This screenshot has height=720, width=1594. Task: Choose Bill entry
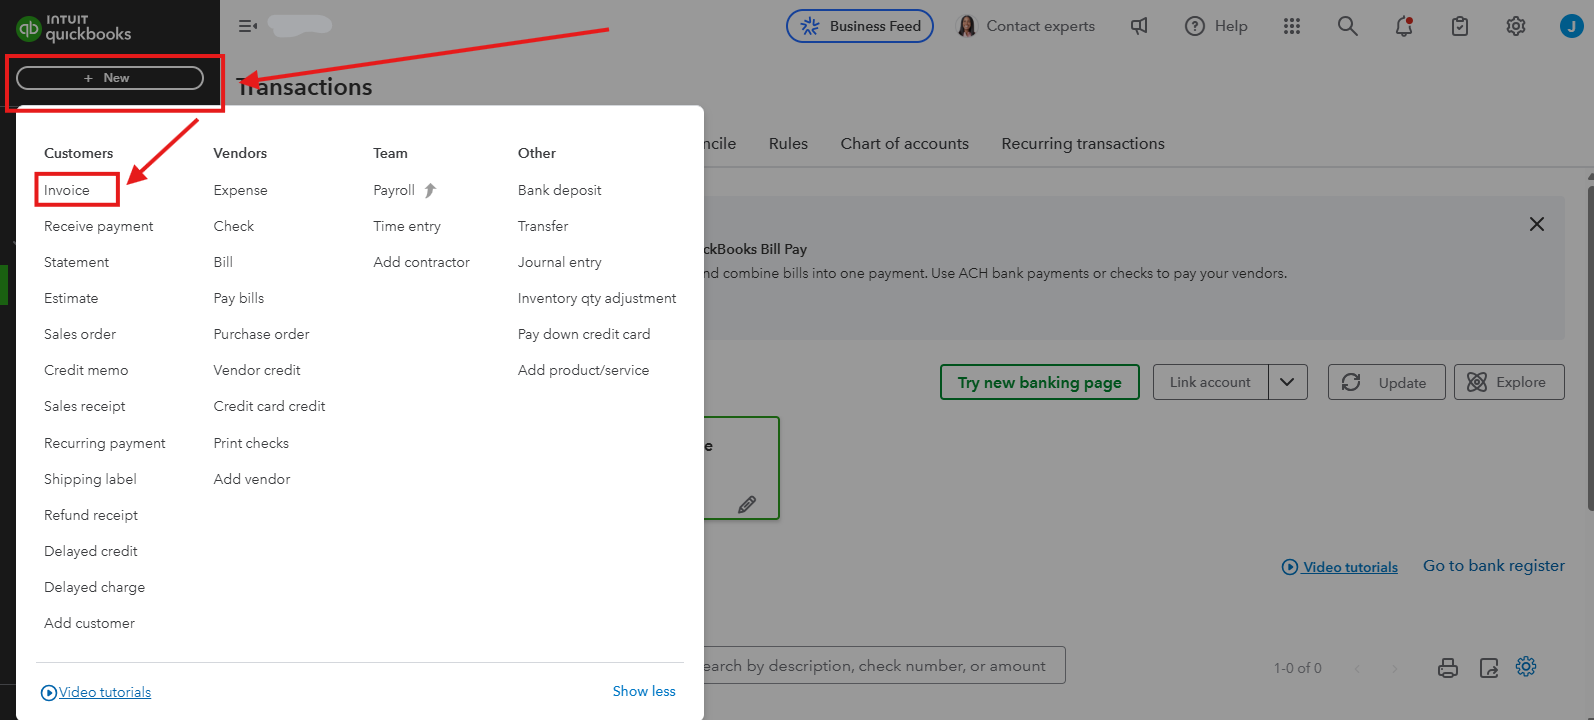pos(223,262)
